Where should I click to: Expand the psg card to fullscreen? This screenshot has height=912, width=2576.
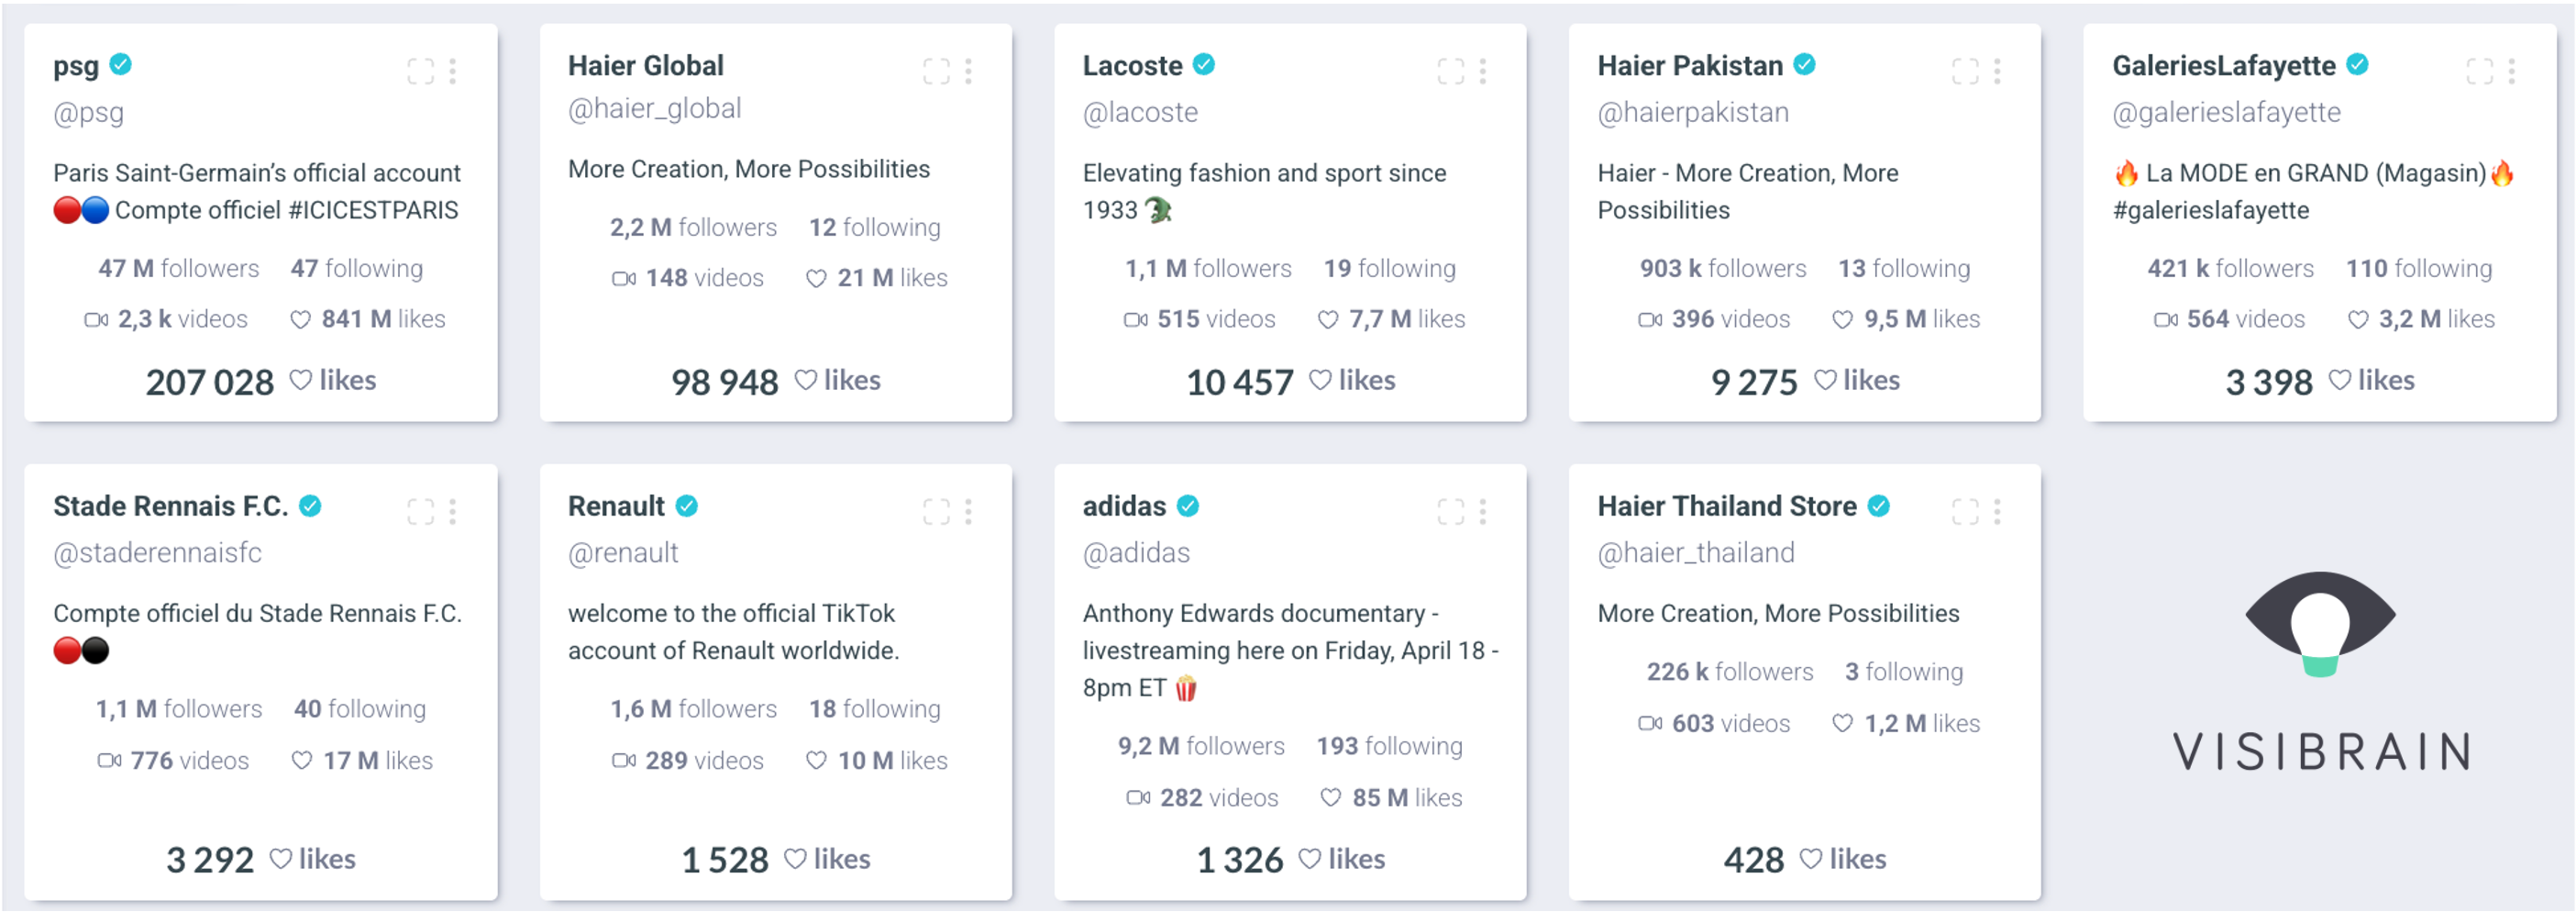[421, 71]
